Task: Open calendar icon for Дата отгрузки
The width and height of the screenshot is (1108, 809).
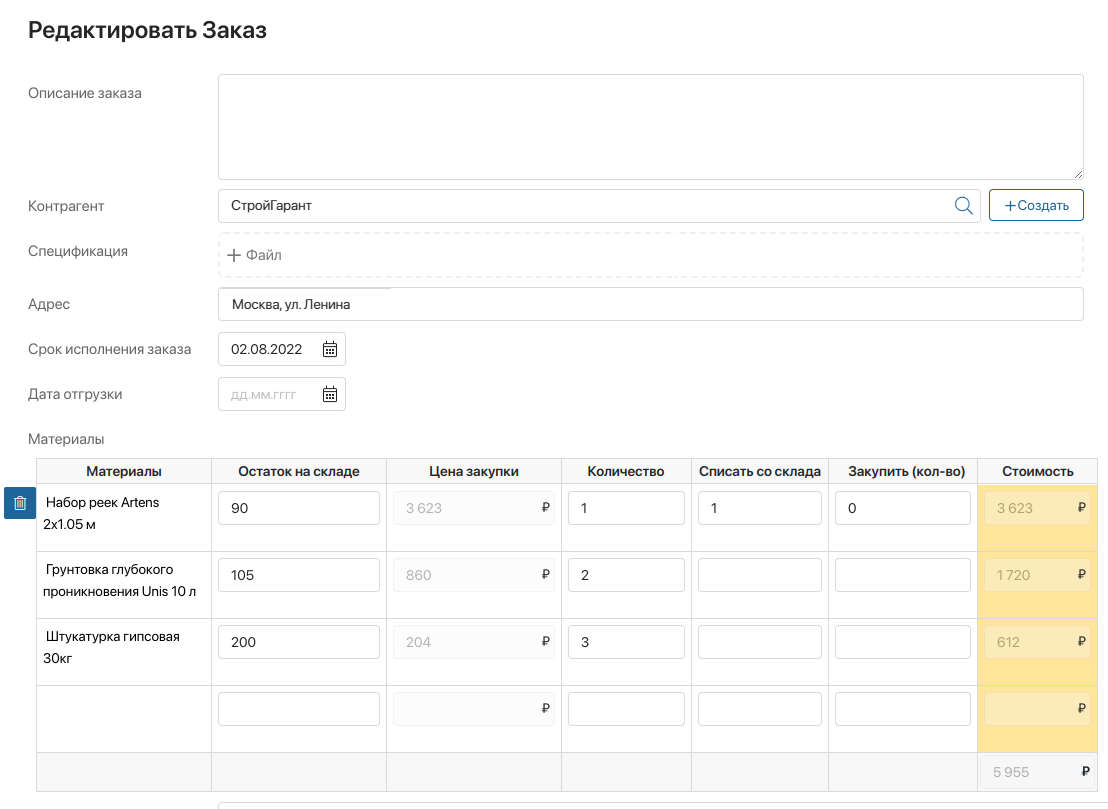Action: pyautogui.click(x=330, y=394)
